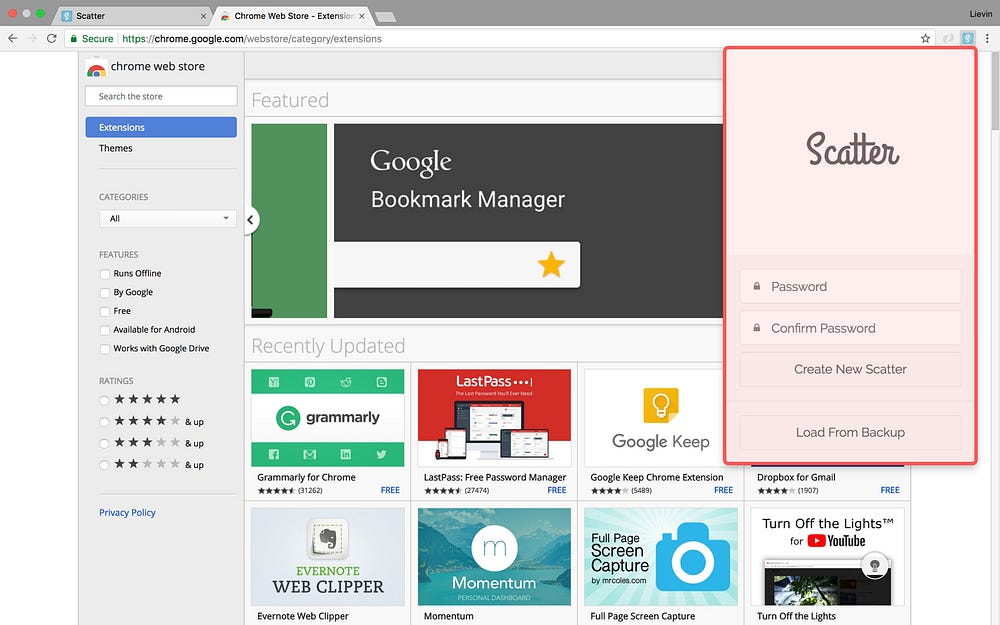Viewport: 1000px width, 625px height.
Task: Open the Momentum extension tile
Action: click(x=494, y=557)
